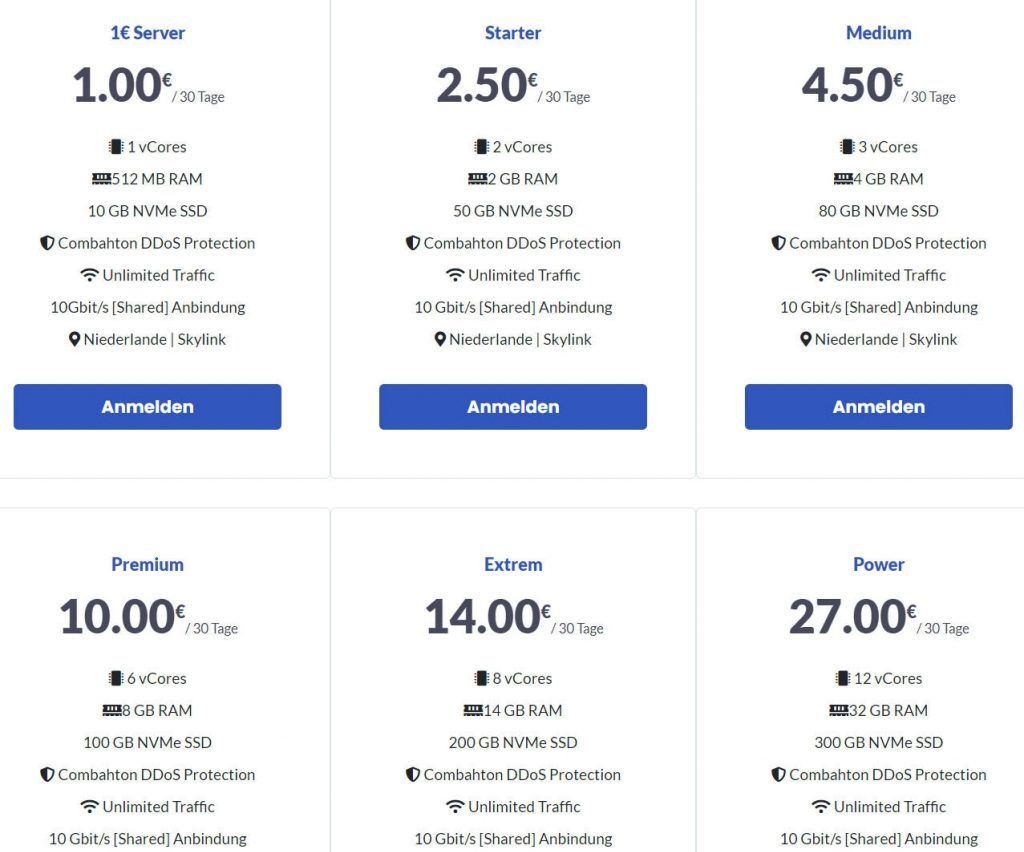Screen dimensions: 1024x852
Task: Click the RAM icon next to 512 MB RAM
Action: pyautogui.click(x=101, y=179)
